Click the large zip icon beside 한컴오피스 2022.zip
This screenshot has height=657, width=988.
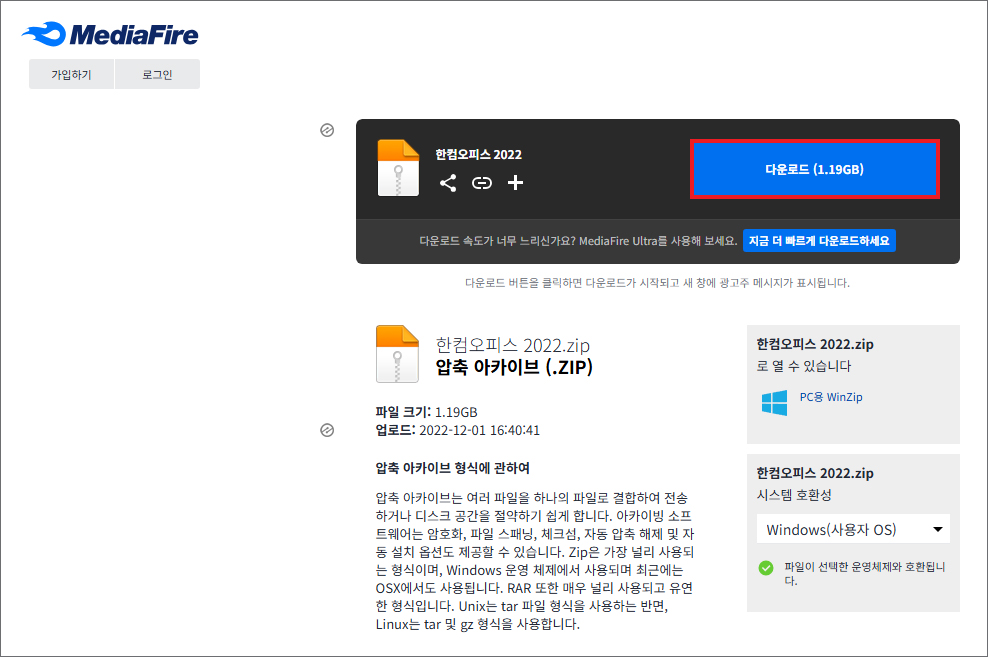[x=398, y=354]
